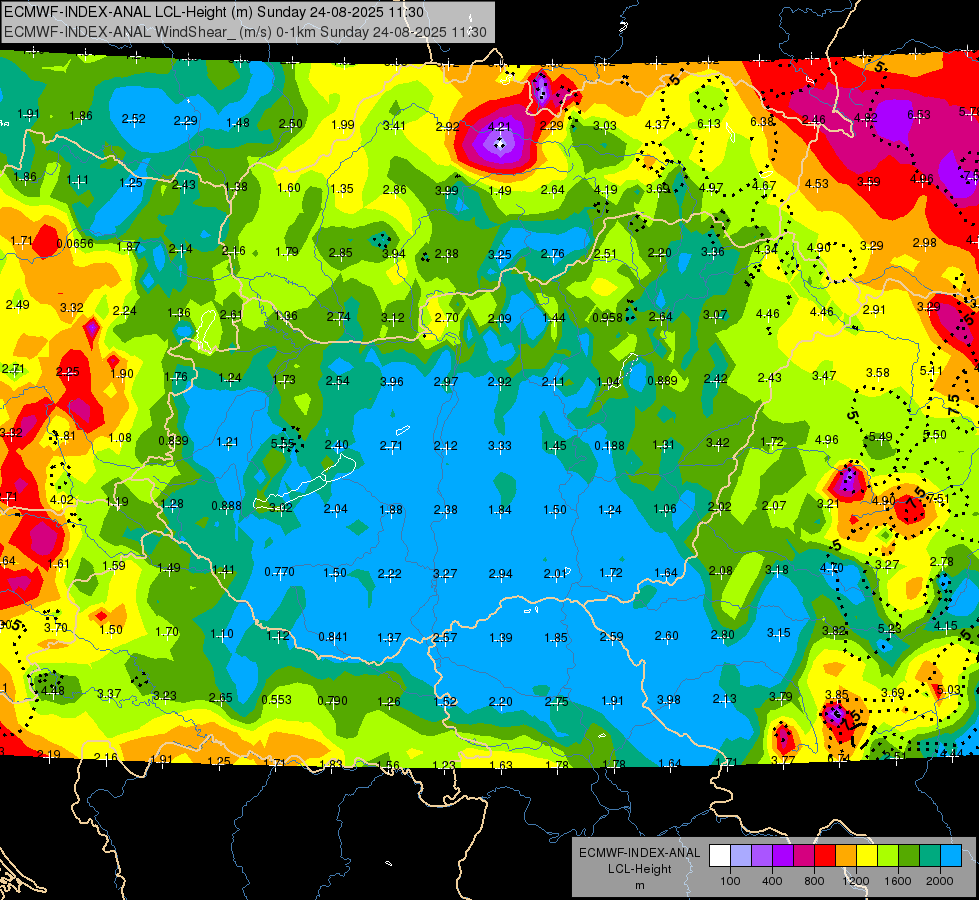979x900 pixels.
Task: Click the ECMWF-INDEX-ANAL legend label
Action: pyautogui.click(x=639, y=853)
